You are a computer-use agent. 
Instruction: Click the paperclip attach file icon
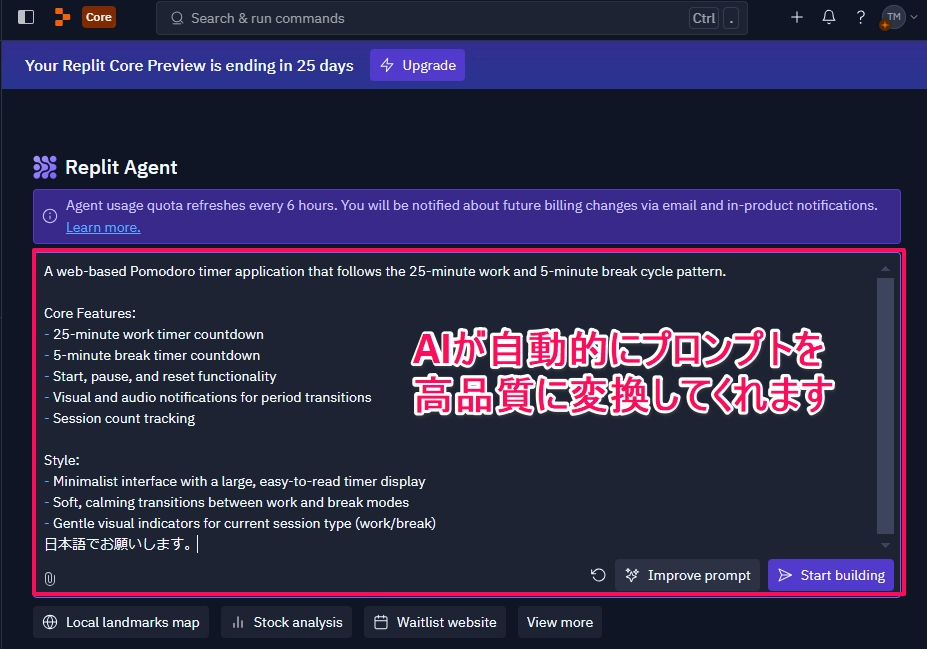pos(50,578)
